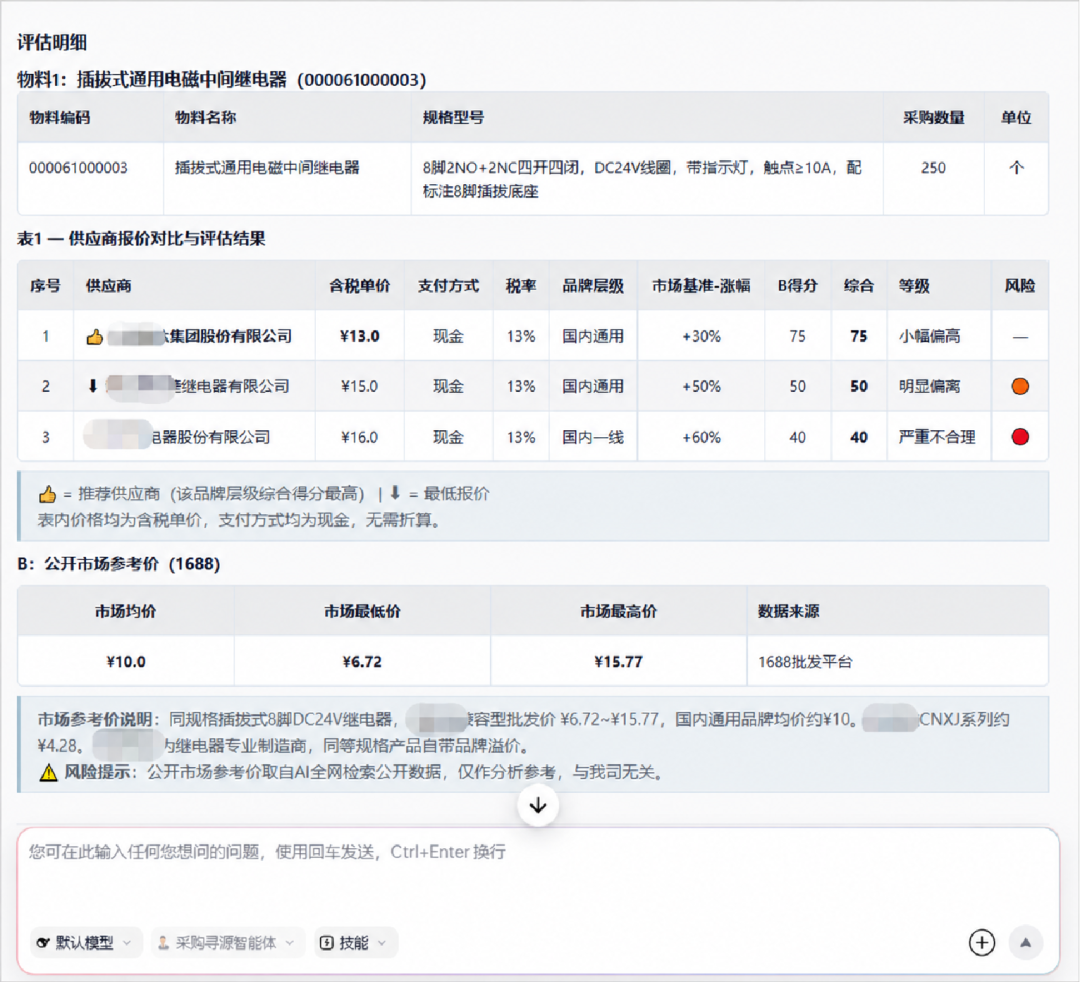Click the yellow warning triangle icon

(48, 773)
